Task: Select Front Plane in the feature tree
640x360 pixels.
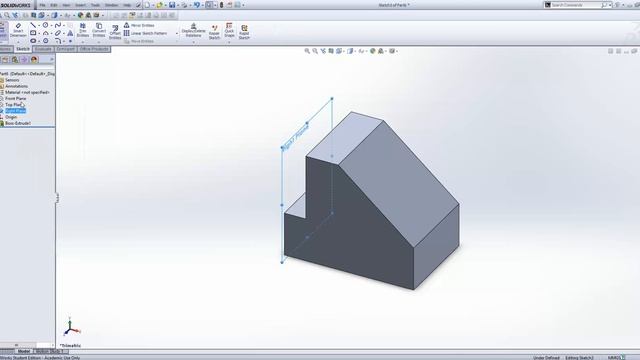Action: tap(16, 98)
